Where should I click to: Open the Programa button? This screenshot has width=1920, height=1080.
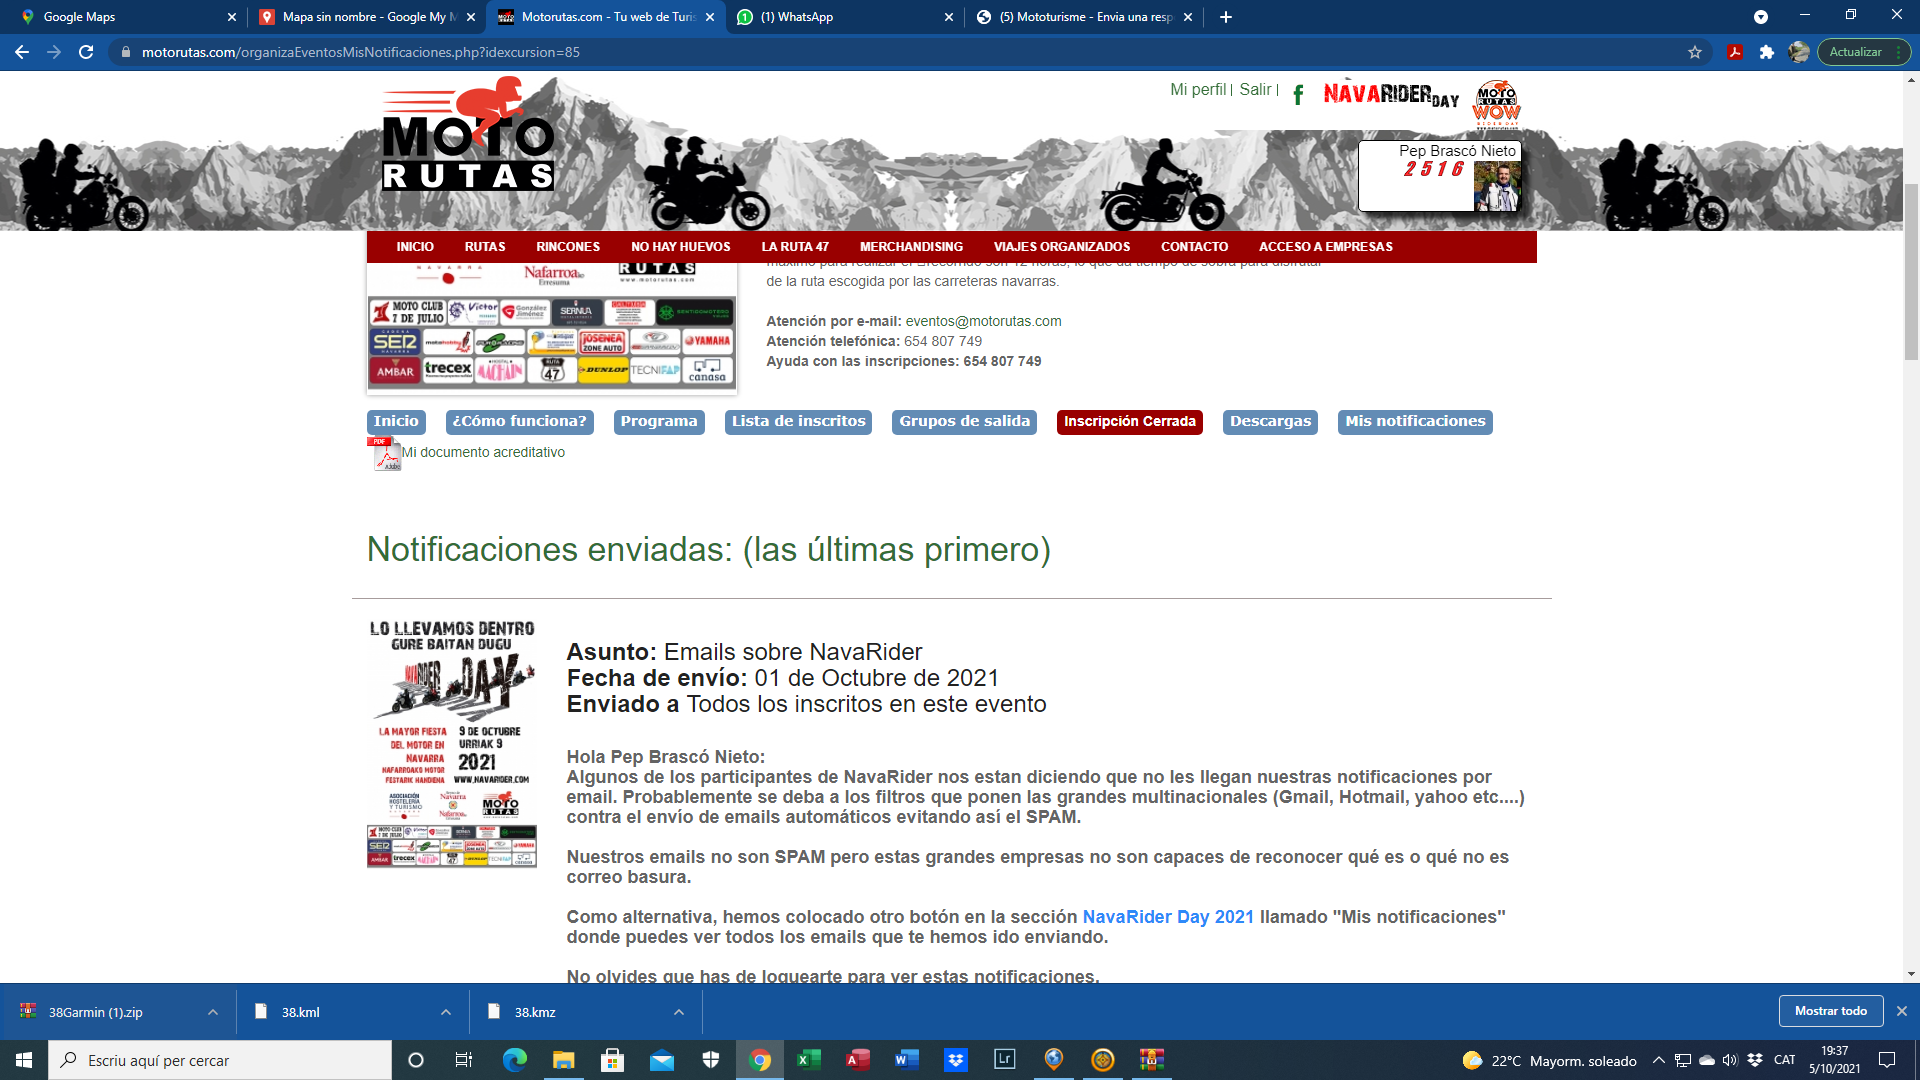[659, 422]
